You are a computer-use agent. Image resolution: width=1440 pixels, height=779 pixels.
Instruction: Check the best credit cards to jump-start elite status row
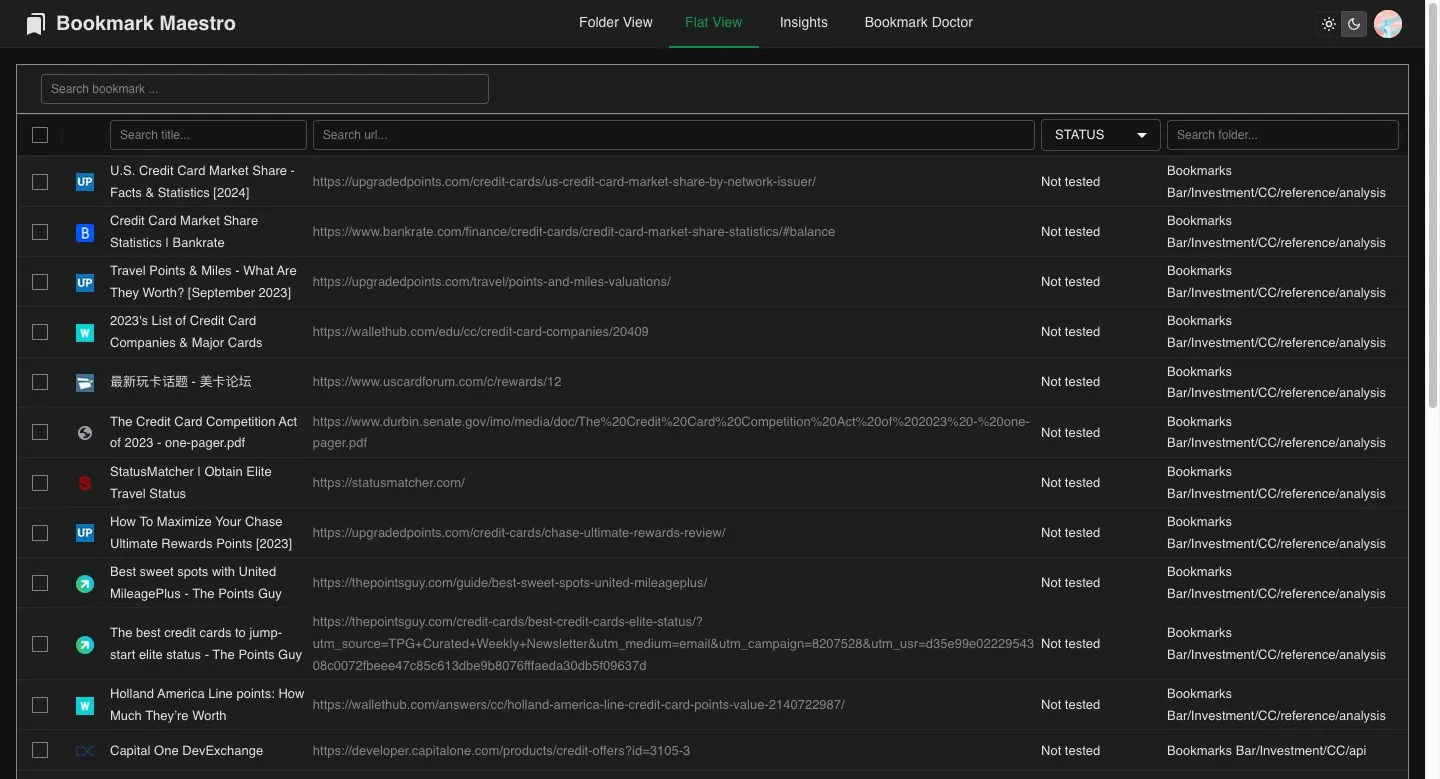[40, 644]
